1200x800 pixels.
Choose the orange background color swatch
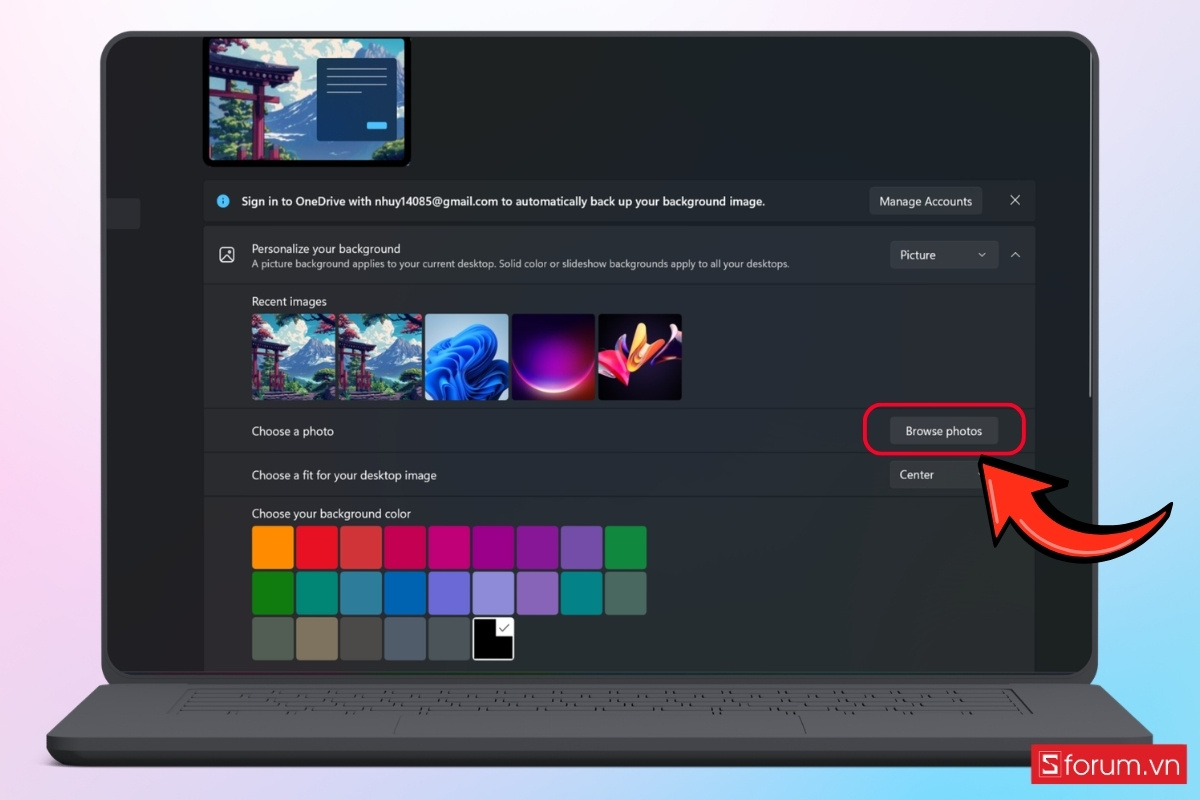point(273,548)
